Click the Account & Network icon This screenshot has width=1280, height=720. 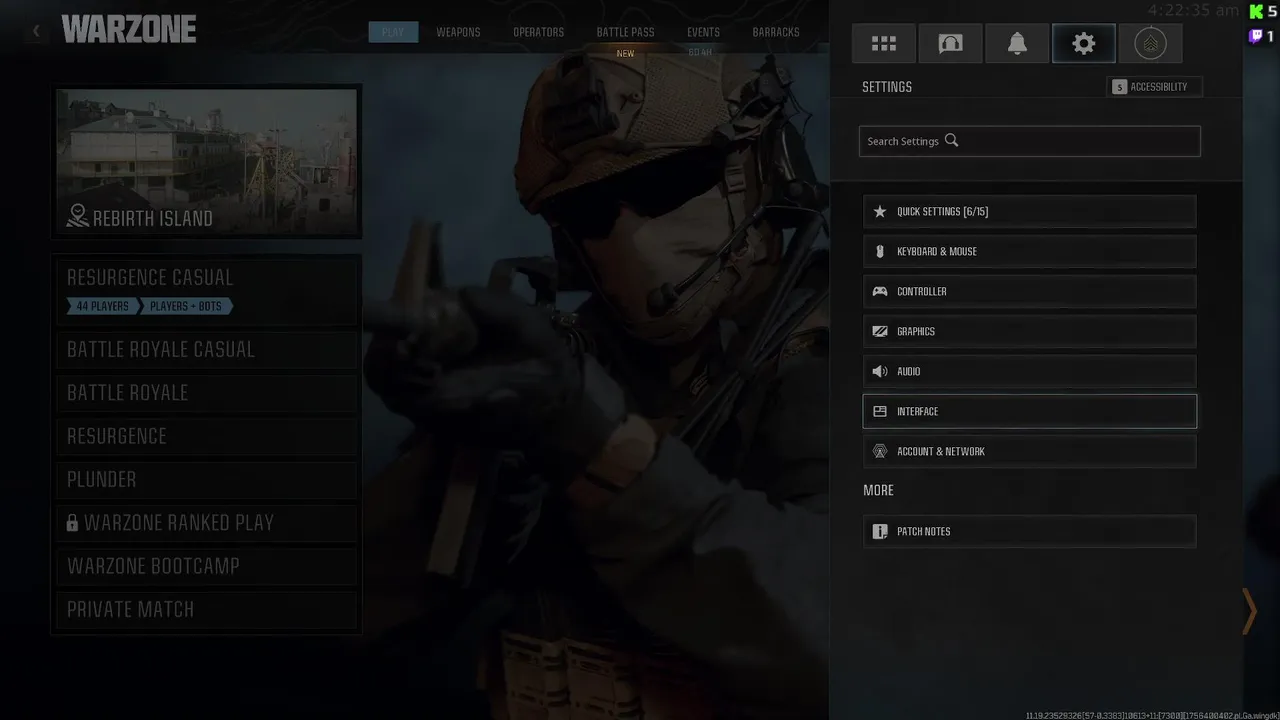(x=880, y=451)
